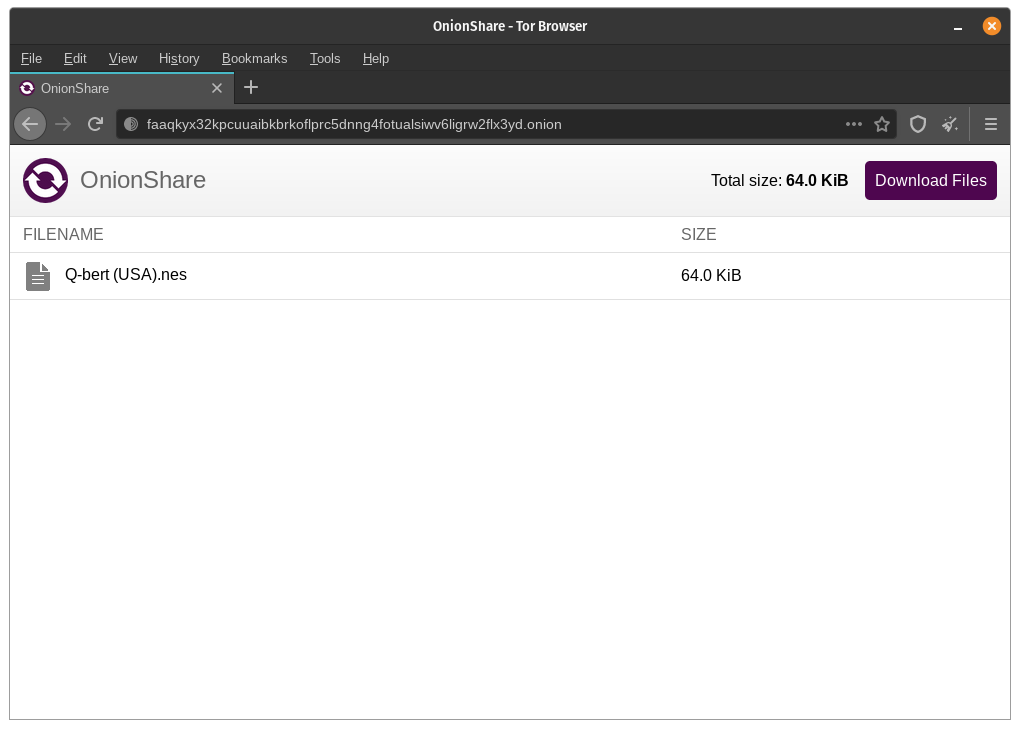Click the OnionShare logo in header
1020x729 pixels.
click(46, 180)
